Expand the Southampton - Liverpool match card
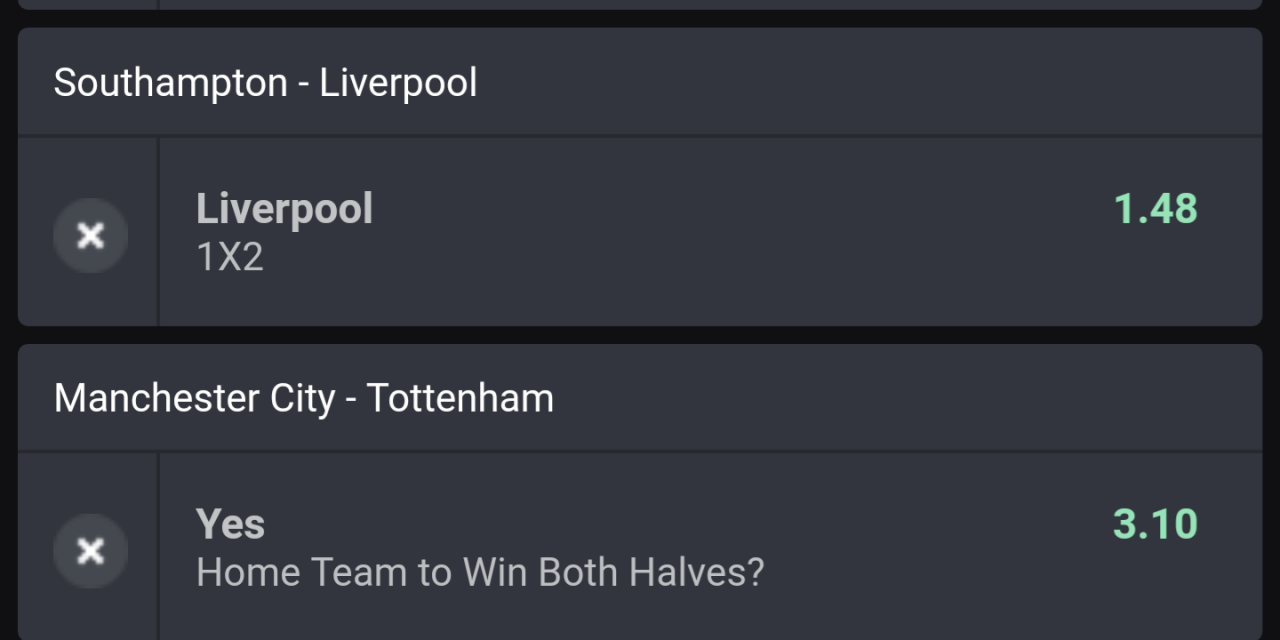 point(265,82)
